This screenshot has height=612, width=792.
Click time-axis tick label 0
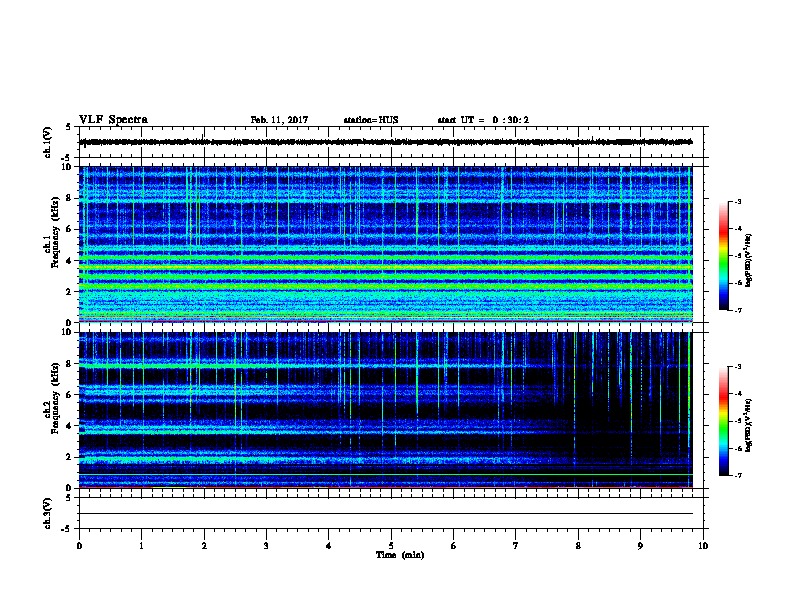79,546
